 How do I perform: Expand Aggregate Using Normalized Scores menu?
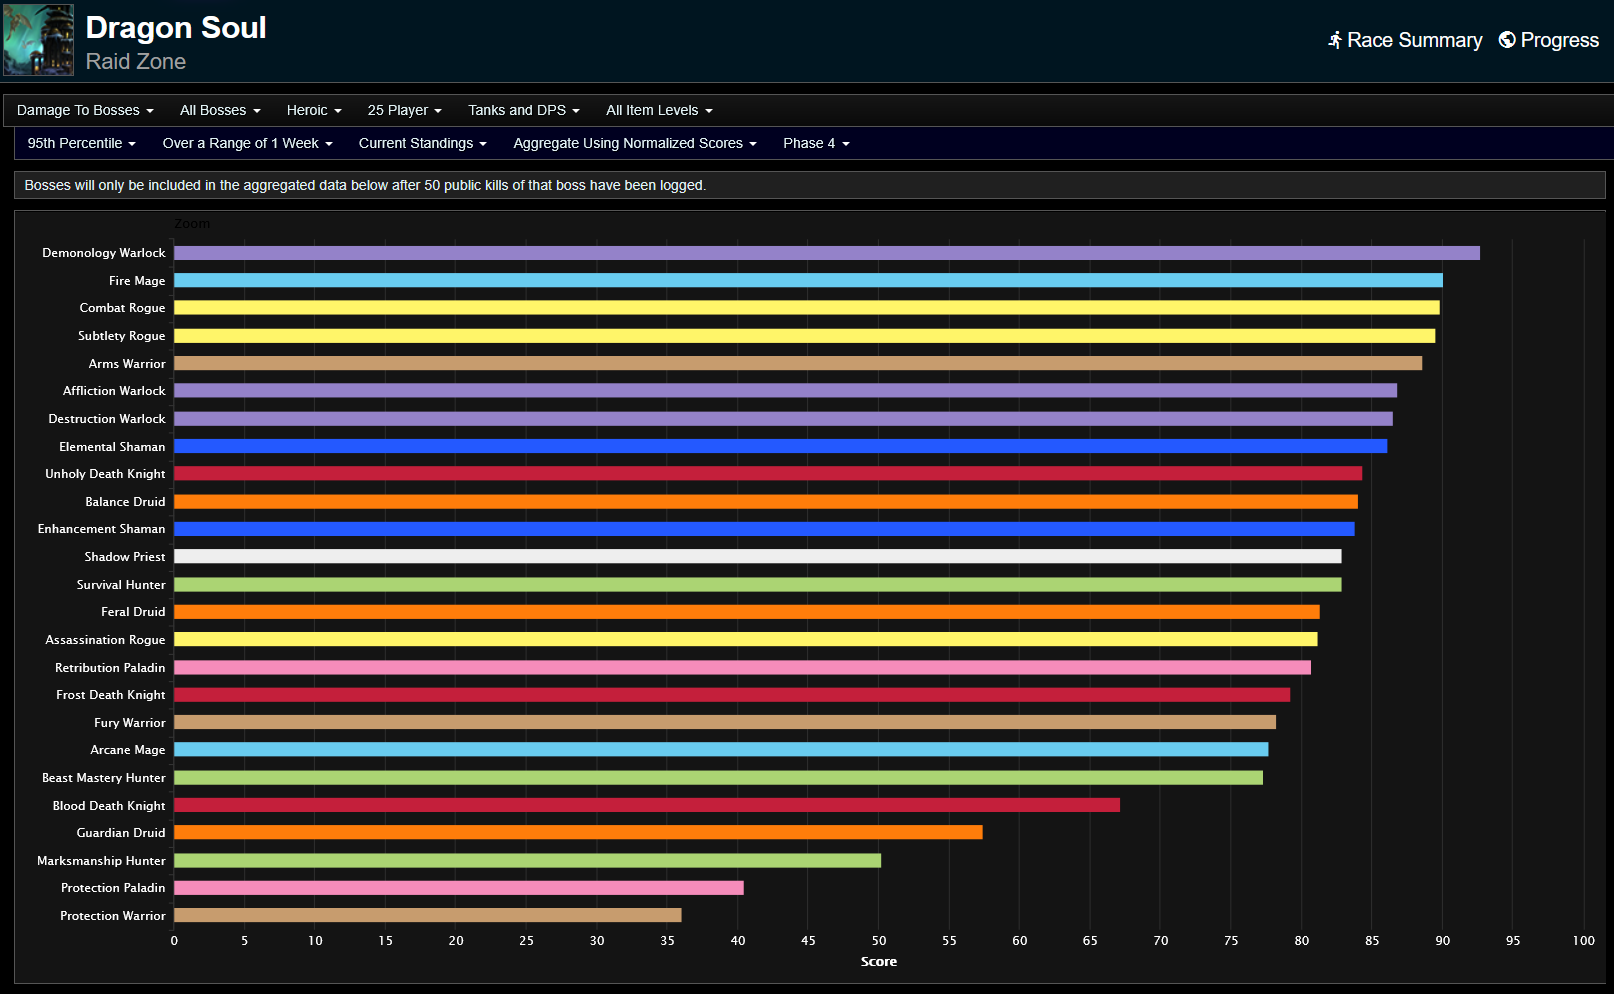point(634,143)
